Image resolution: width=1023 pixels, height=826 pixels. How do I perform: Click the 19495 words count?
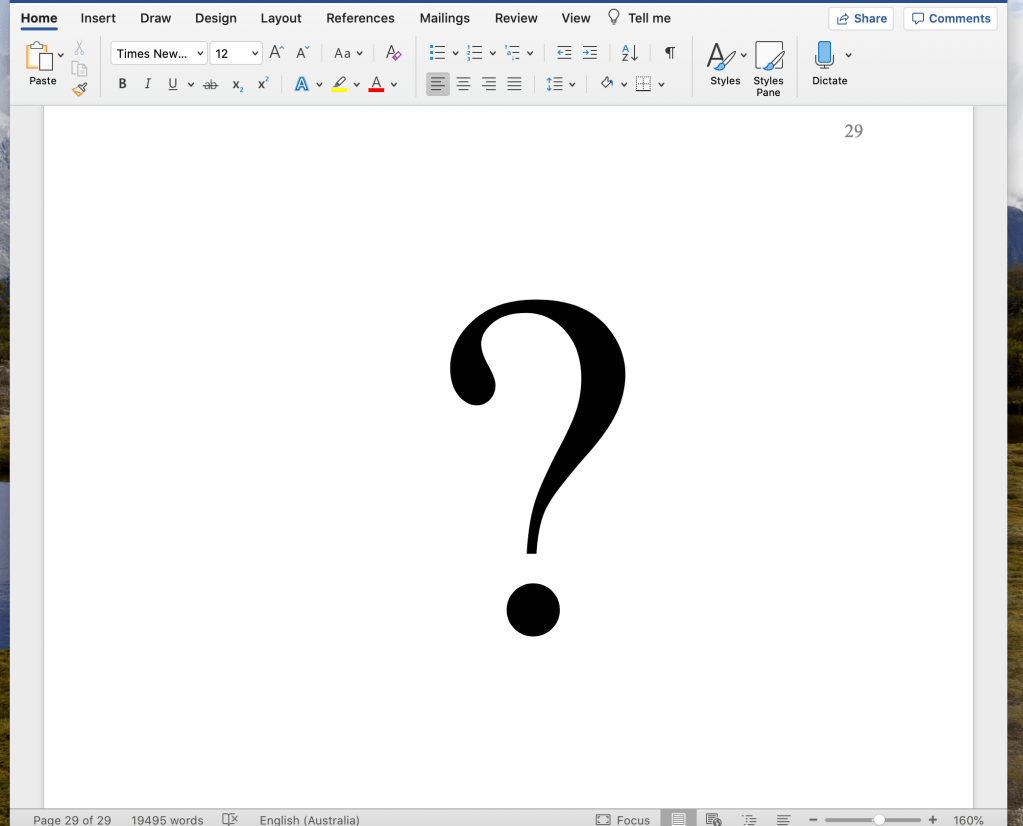[167, 820]
